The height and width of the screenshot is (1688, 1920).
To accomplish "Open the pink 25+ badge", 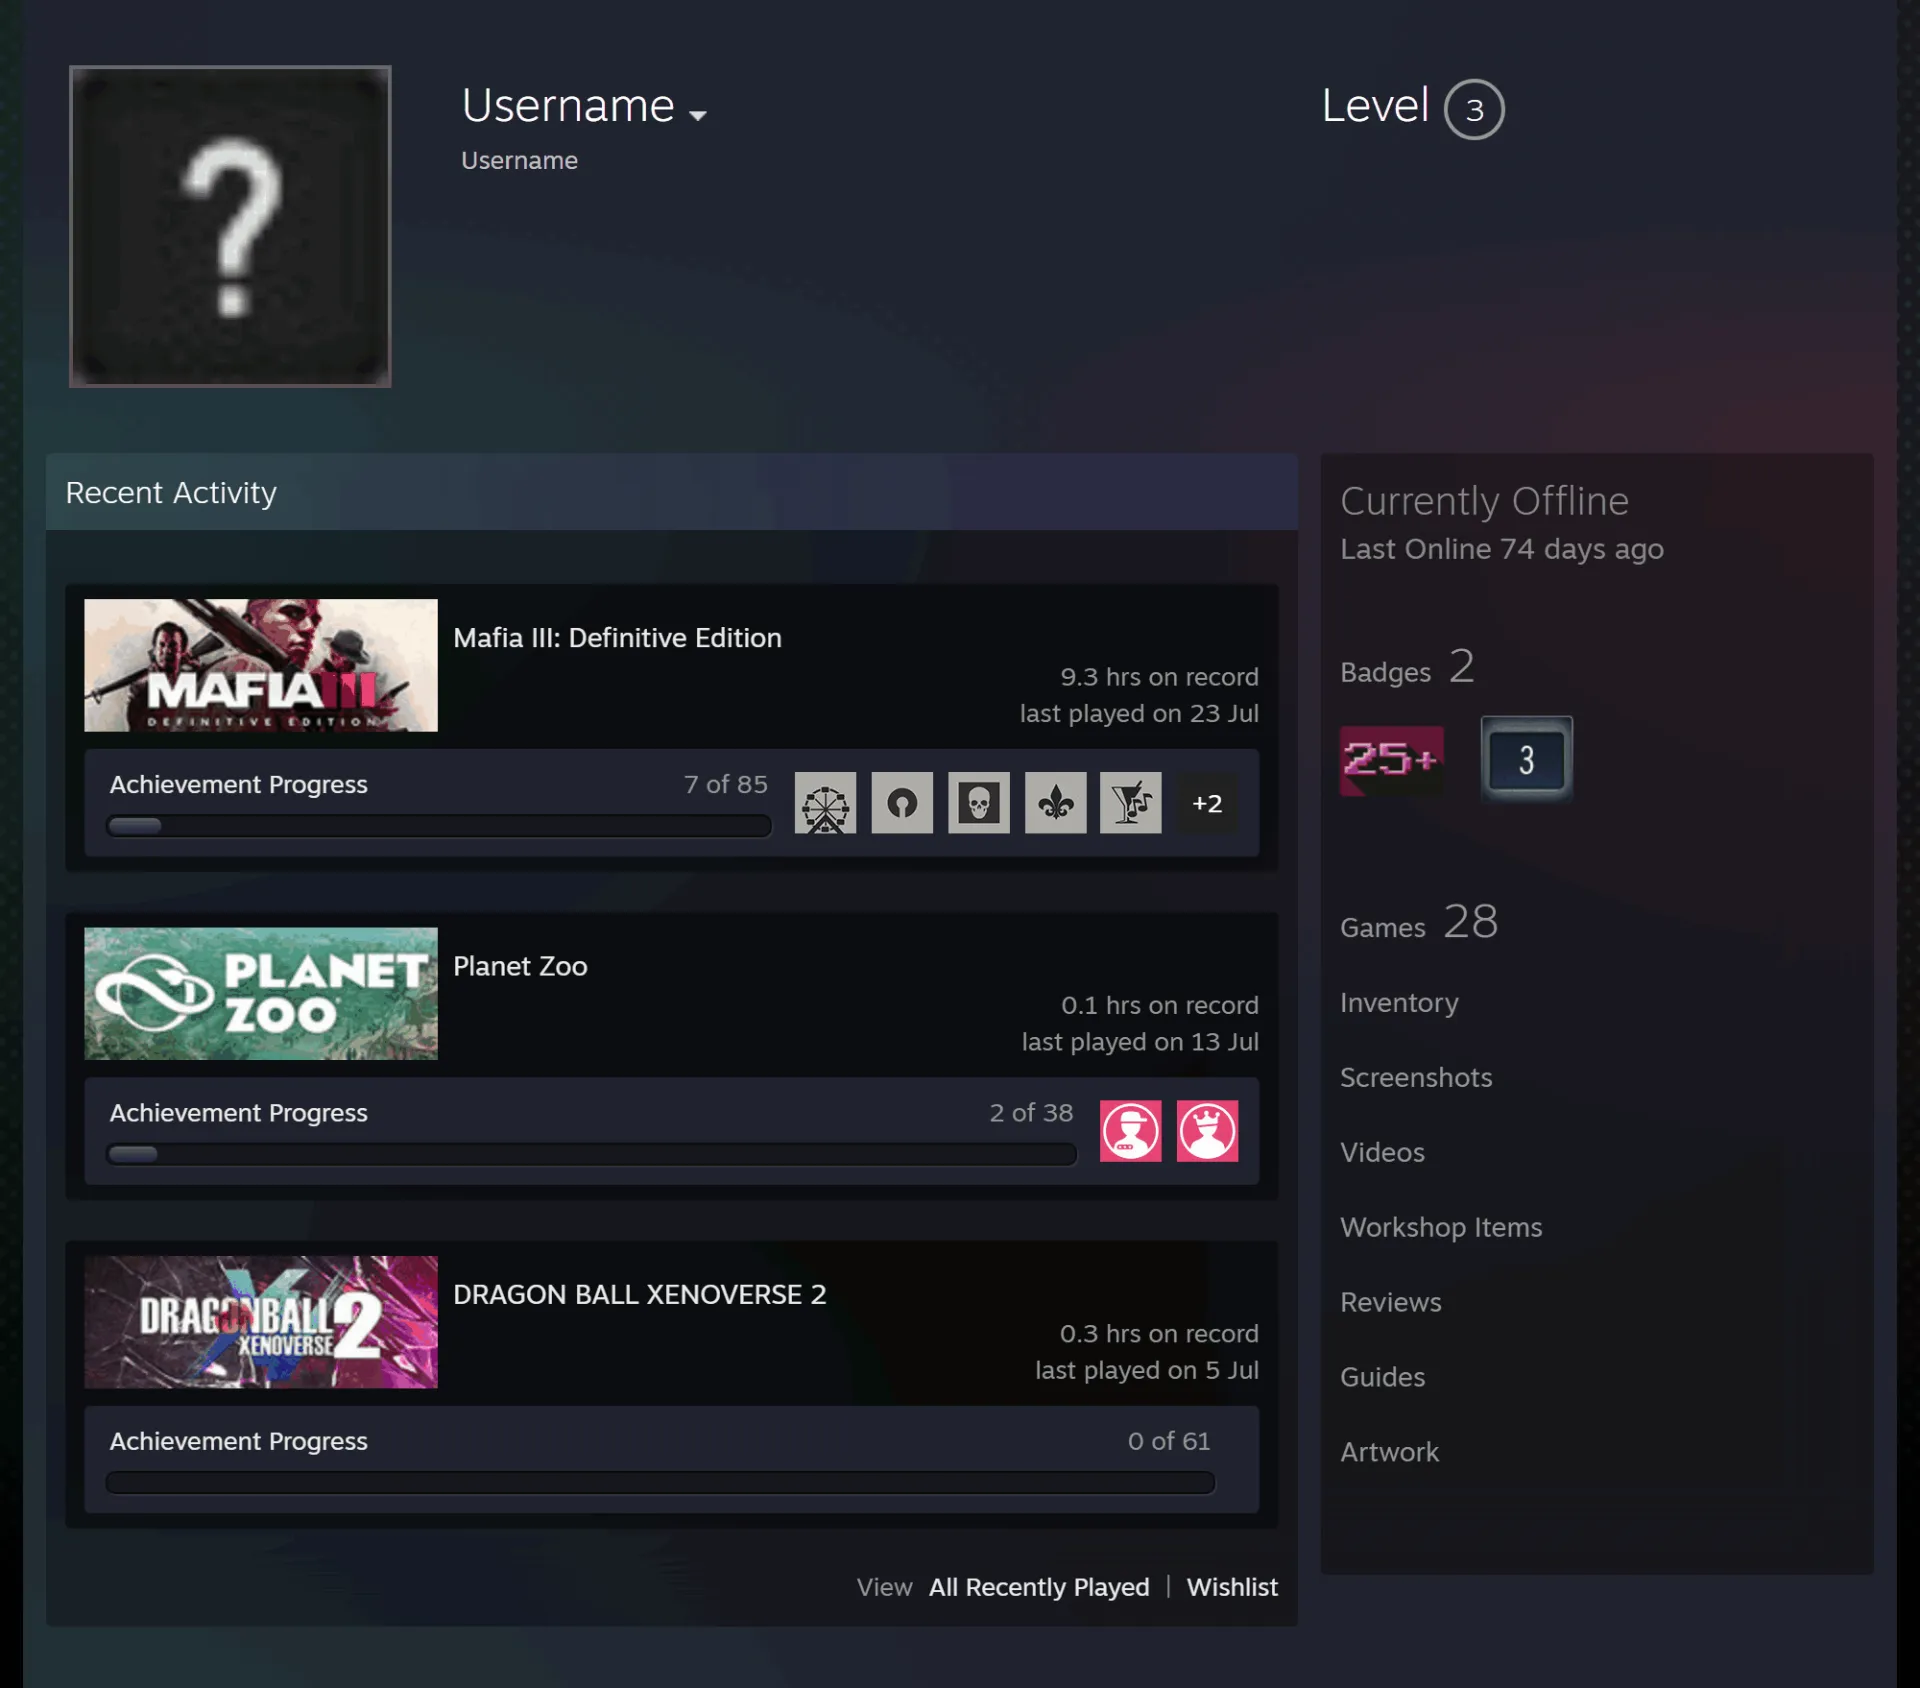I will pyautogui.click(x=1391, y=760).
